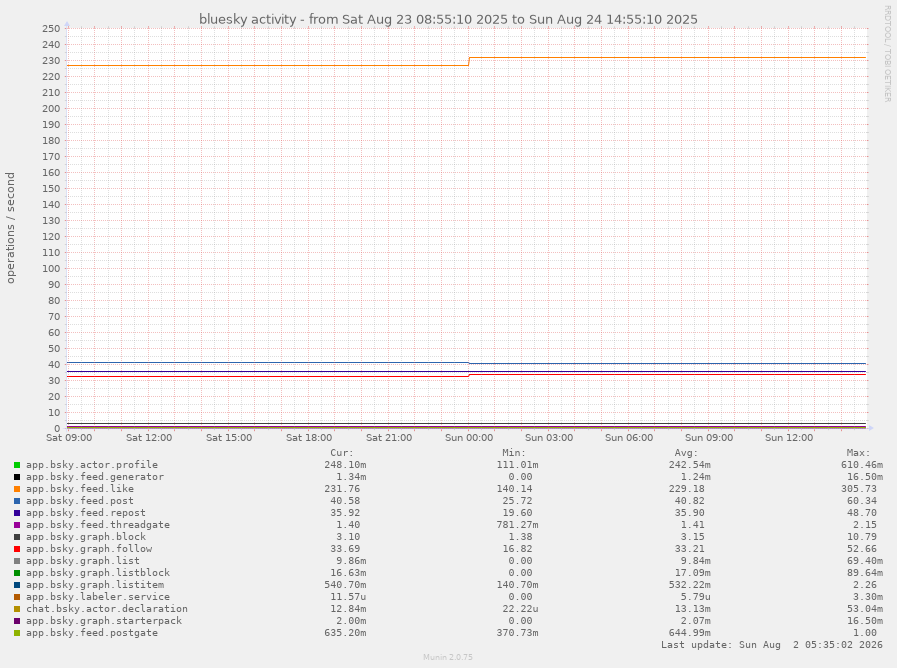
Task: Click the 'Last update' timestamp text
Action: point(772,645)
